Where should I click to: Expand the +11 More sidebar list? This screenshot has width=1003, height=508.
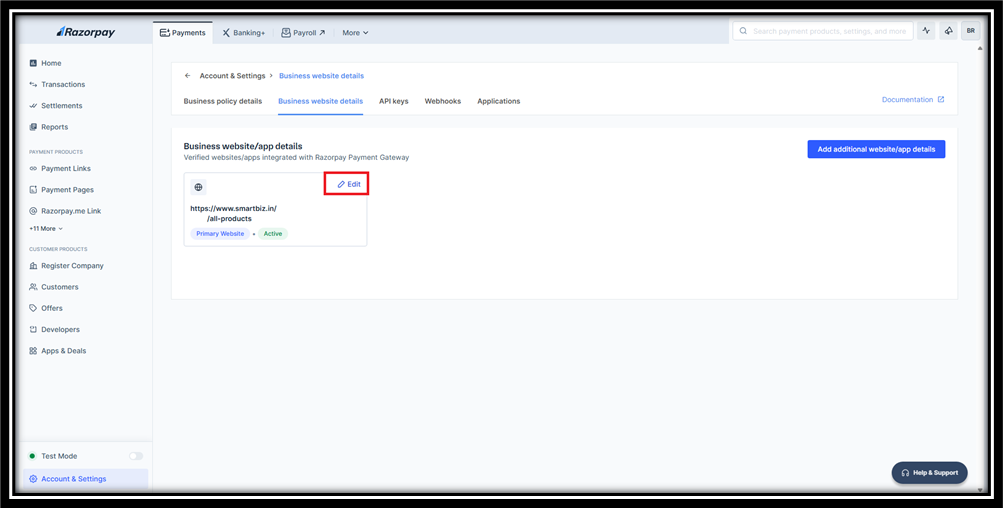[46, 229]
